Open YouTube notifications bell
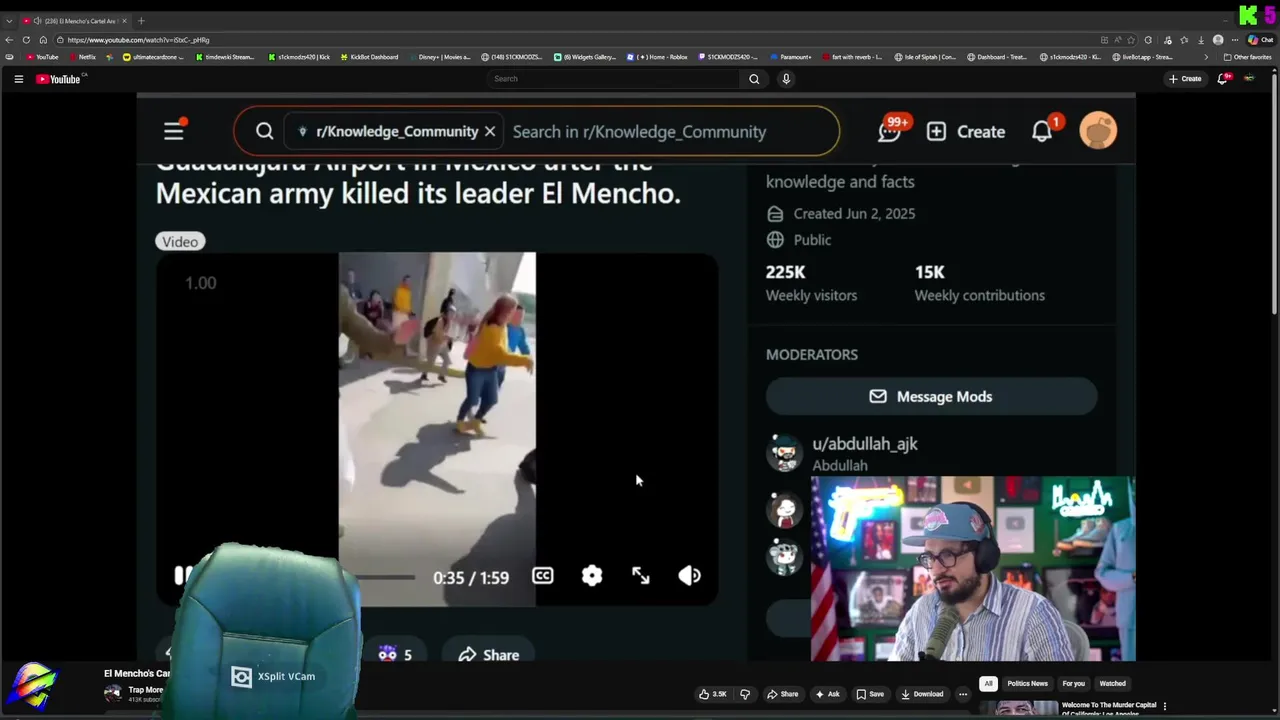 1222,79
